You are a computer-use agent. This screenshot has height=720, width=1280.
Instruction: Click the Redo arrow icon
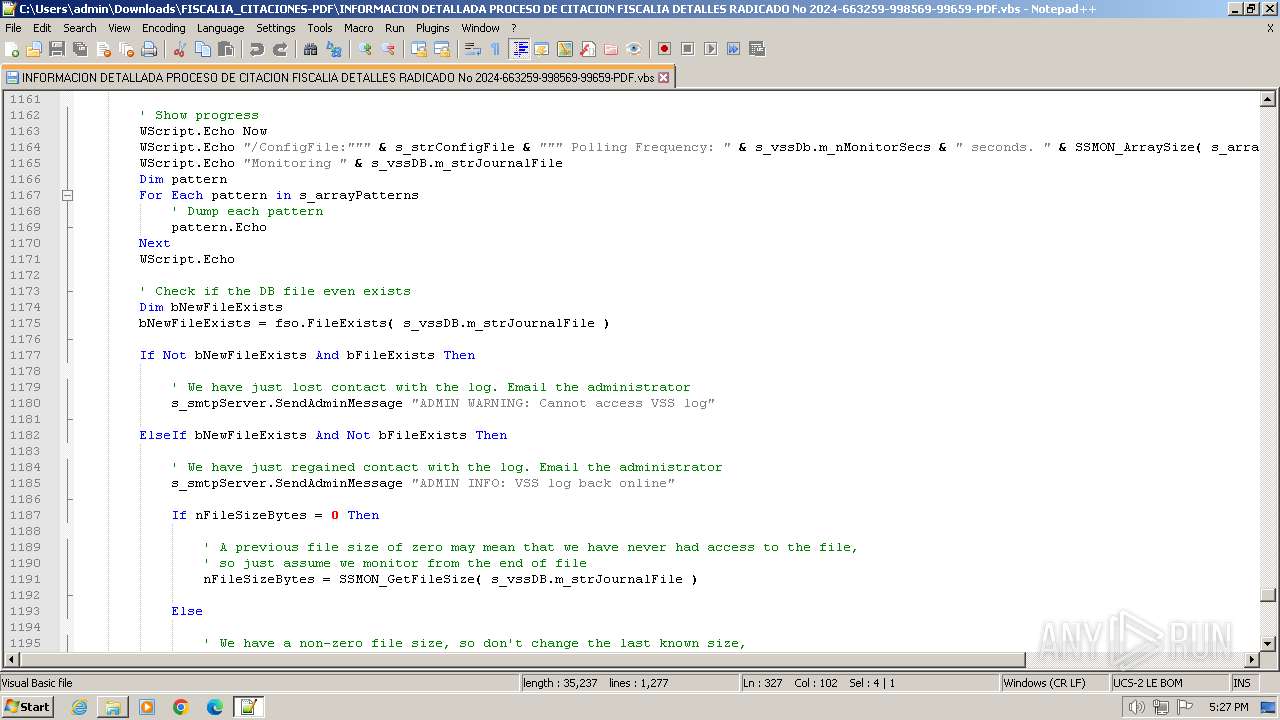click(280, 49)
